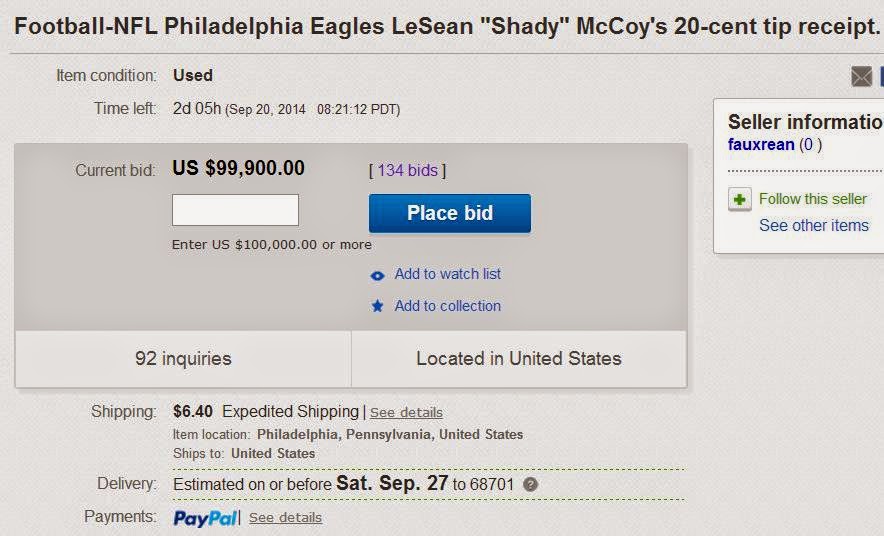
Task: Click the Follow this seller text
Action: pos(812,199)
